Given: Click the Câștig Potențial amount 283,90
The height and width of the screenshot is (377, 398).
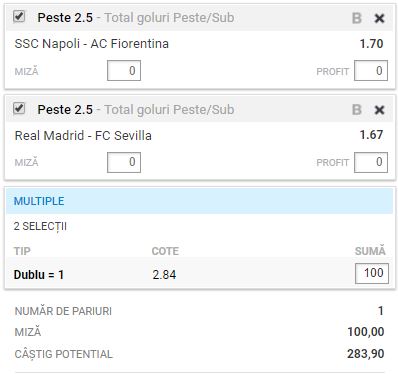Looking at the screenshot, I should pyautogui.click(x=366, y=354).
